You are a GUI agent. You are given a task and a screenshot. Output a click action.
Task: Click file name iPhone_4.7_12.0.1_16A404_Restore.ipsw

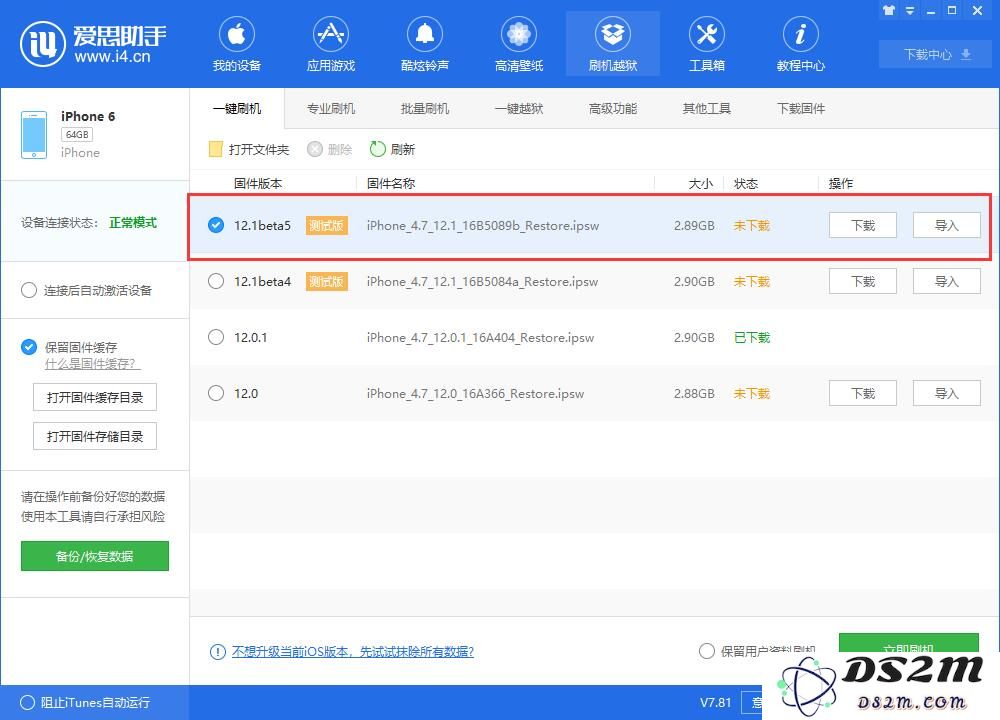coord(480,337)
